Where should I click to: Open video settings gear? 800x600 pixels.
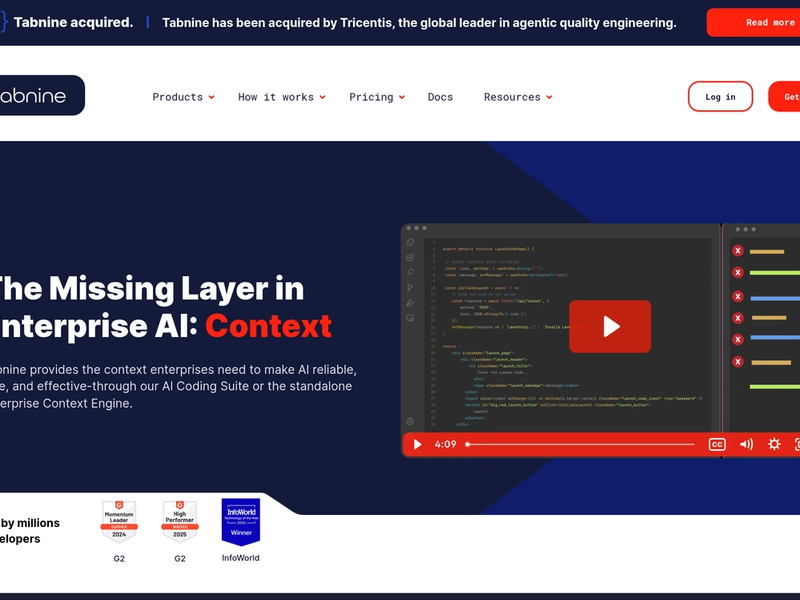click(774, 444)
